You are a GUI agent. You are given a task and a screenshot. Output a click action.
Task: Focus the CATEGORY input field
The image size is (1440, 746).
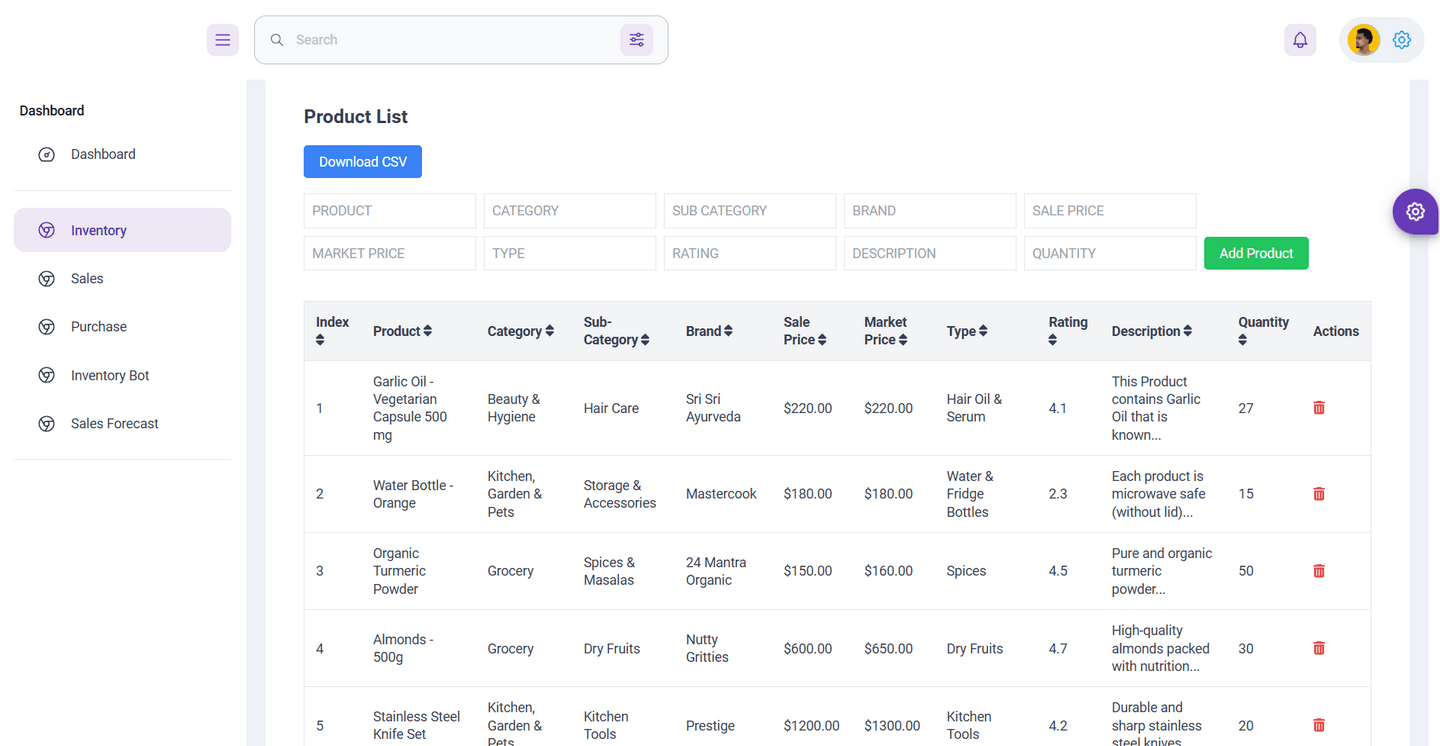click(x=570, y=211)
